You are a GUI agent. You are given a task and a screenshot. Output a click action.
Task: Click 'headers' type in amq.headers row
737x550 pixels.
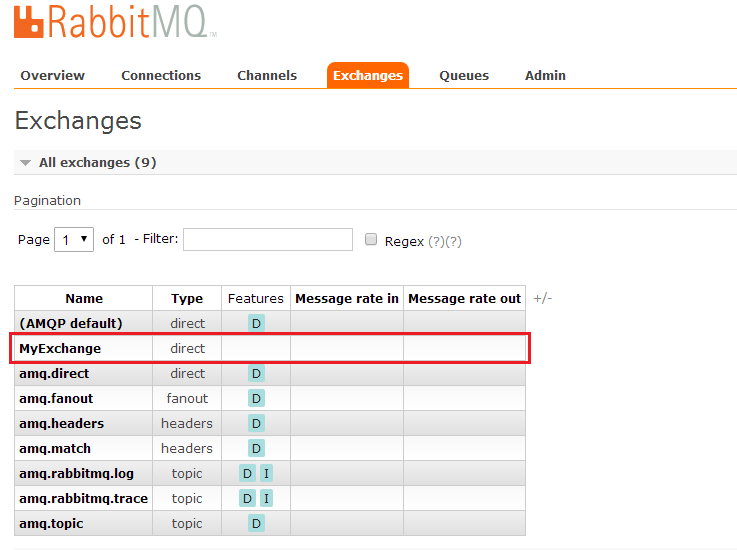tap(187, 423)
